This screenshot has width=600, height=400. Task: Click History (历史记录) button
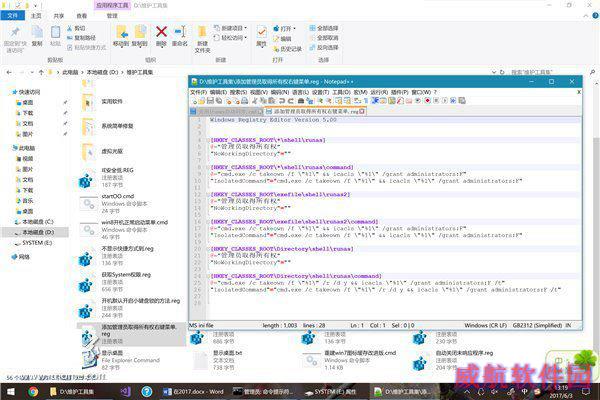(287, 49)
